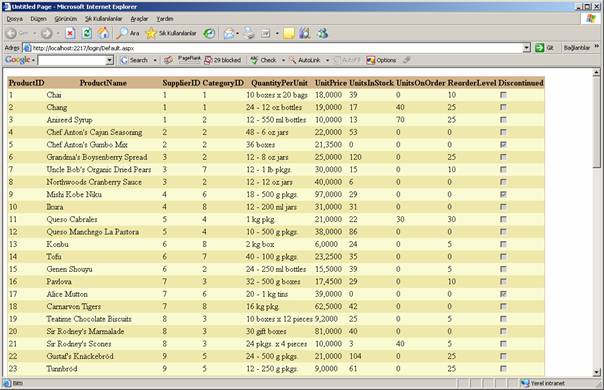Click the cell "Grandma's Boysenberry Spread"

(x=97, y=157)
